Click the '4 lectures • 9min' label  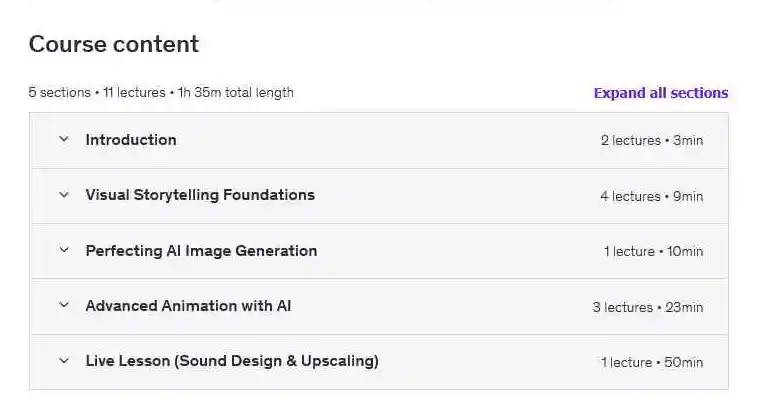tap(651, 196)
